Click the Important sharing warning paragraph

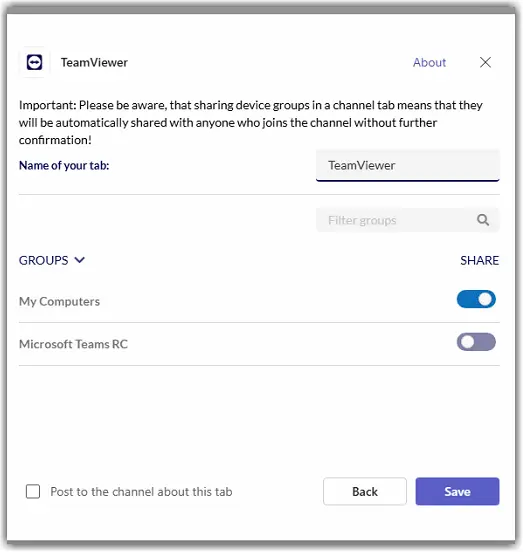[251, 123]
